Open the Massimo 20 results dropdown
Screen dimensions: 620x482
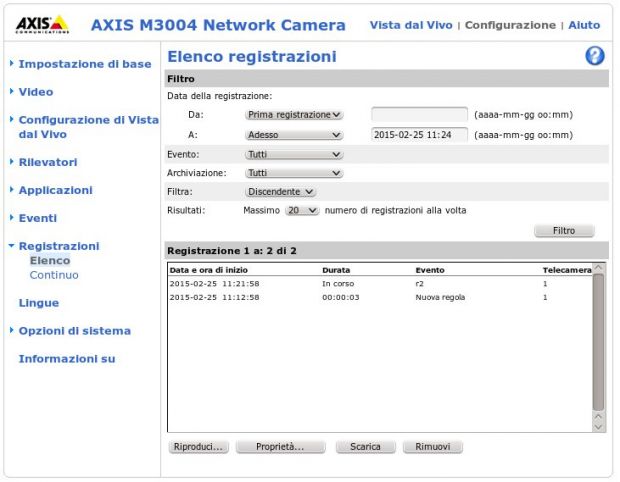[302, 210]
